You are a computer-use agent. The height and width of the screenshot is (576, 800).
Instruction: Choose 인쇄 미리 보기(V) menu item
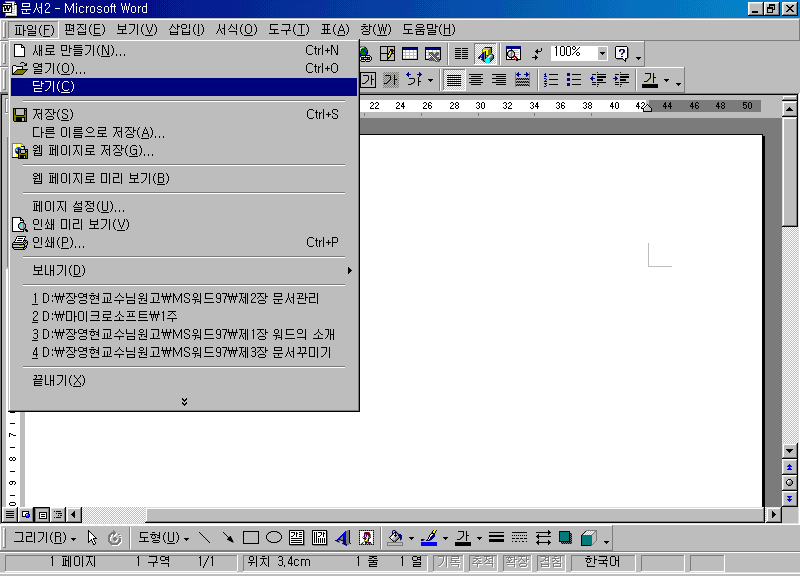(184, 224)
